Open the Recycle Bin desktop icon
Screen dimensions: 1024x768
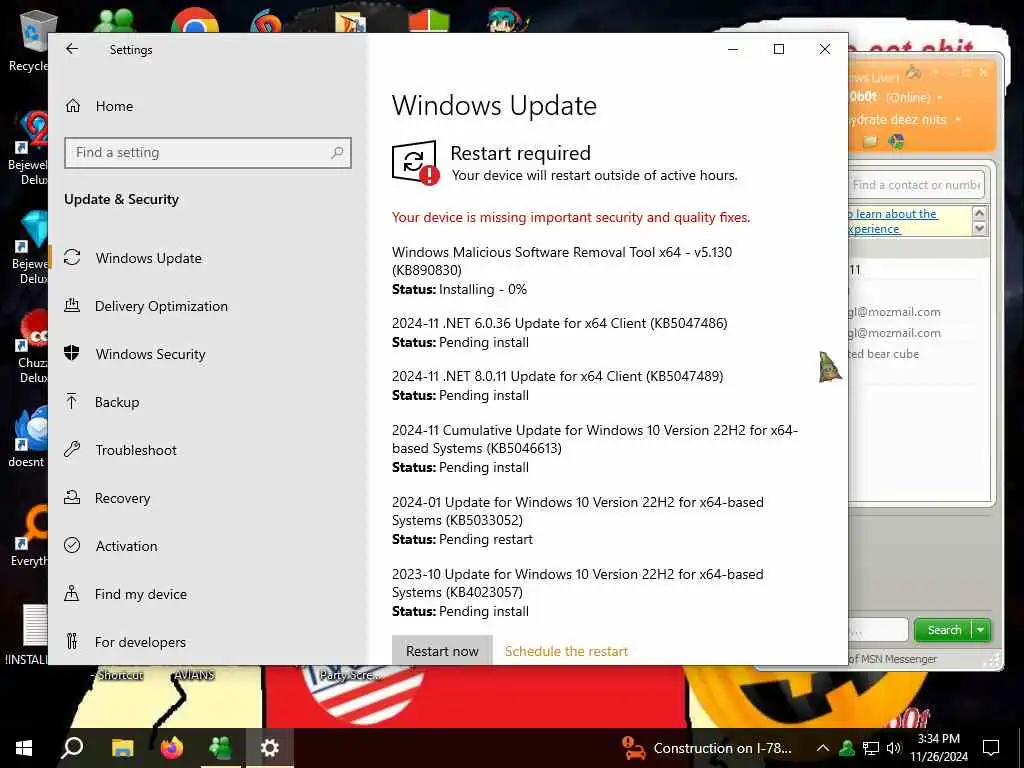pos(29,40)
